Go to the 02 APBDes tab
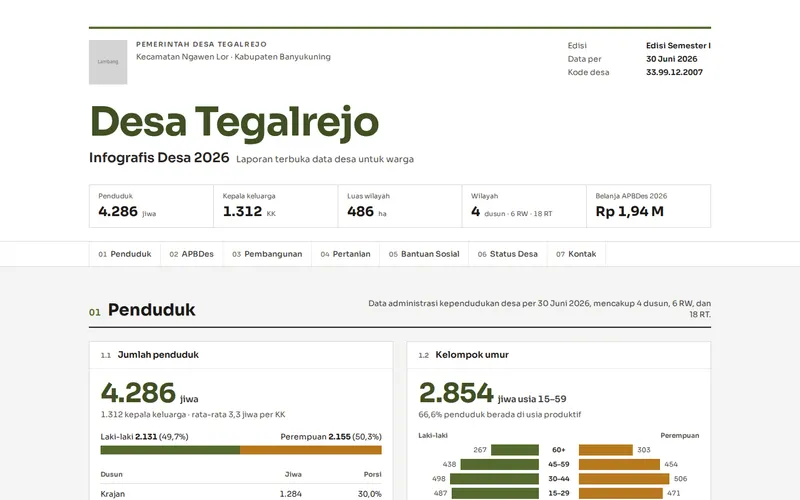Viewport: 800px width, 500px height. point(192,254)
